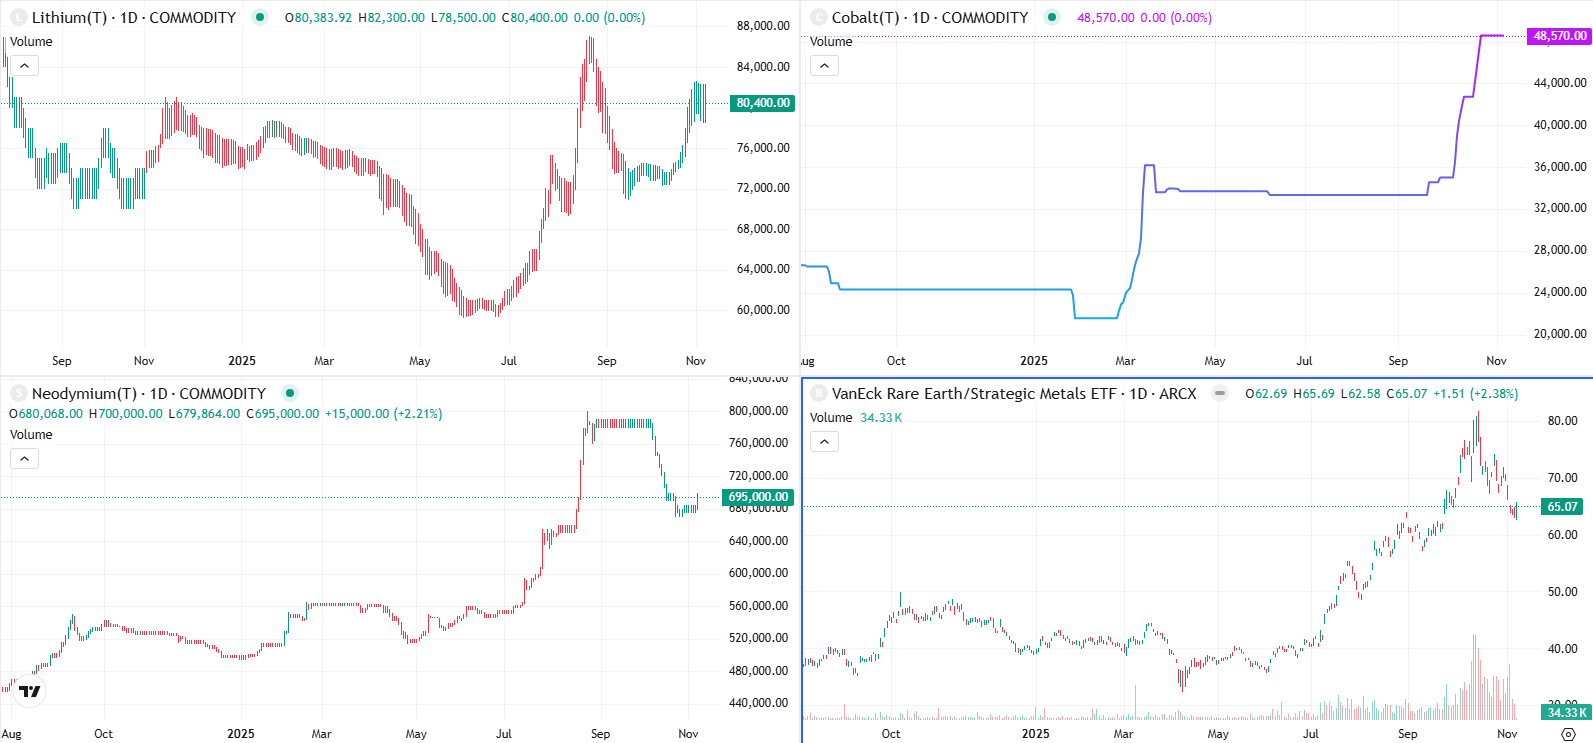The height and width of the screenshot is (743, 1593).
Task: Click the Cobalt symbol logo icon
Action: (819, 18)
